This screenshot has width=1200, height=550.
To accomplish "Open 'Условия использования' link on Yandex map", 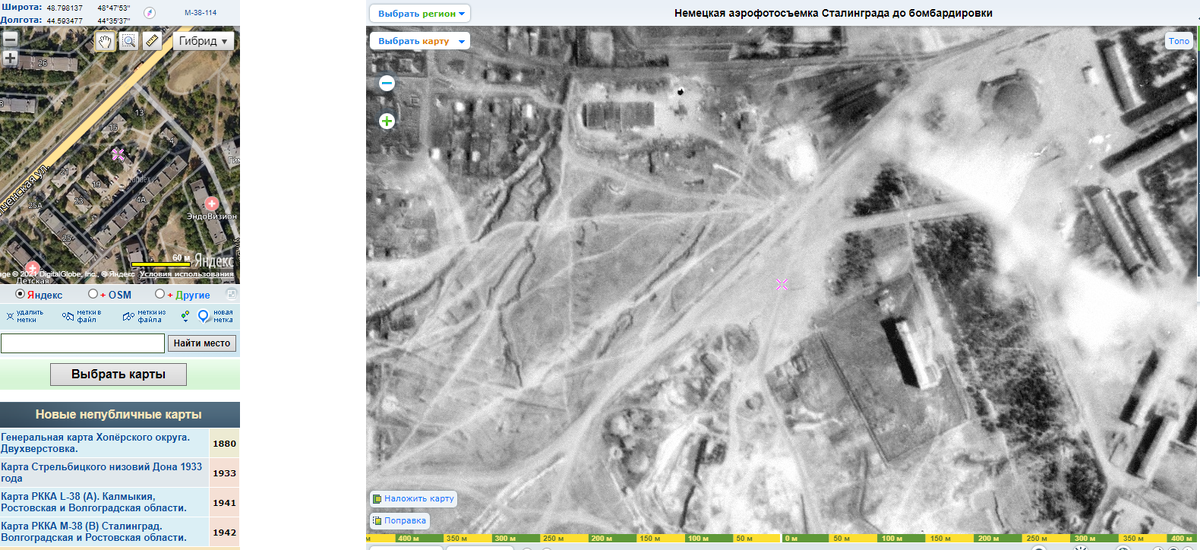I will (x=187, y=274).
